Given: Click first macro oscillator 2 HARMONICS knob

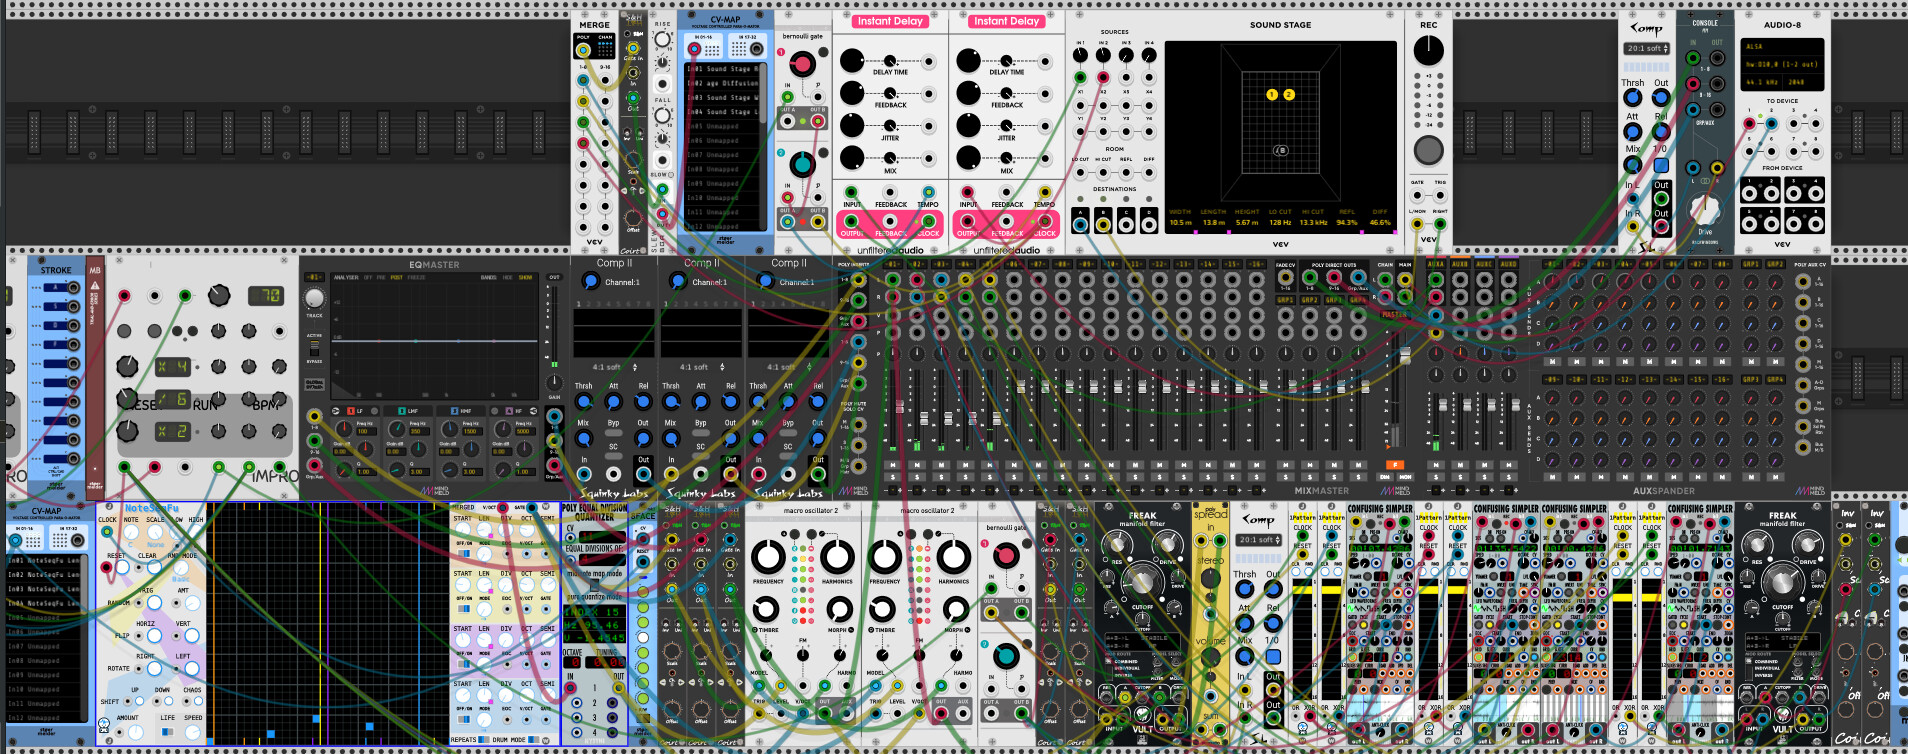Looking at the screenshot, I should pyautogui.click(x=838, y=557).
